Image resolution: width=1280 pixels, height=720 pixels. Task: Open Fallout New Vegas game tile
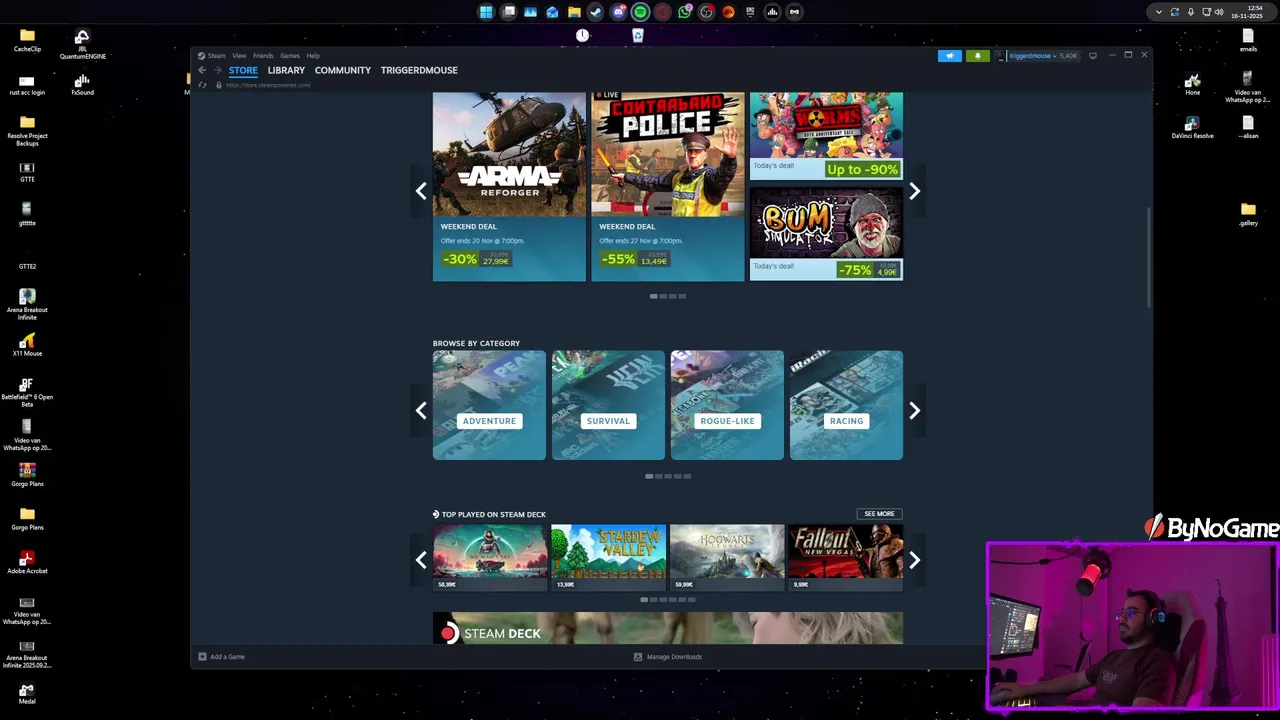pyautogui.click(x=846, y=558)
